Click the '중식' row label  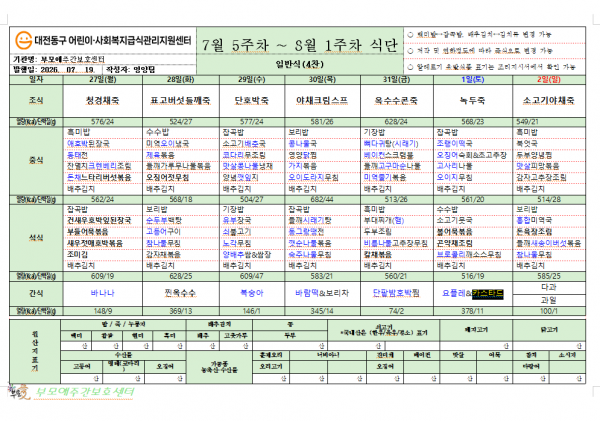coord(36,160)
